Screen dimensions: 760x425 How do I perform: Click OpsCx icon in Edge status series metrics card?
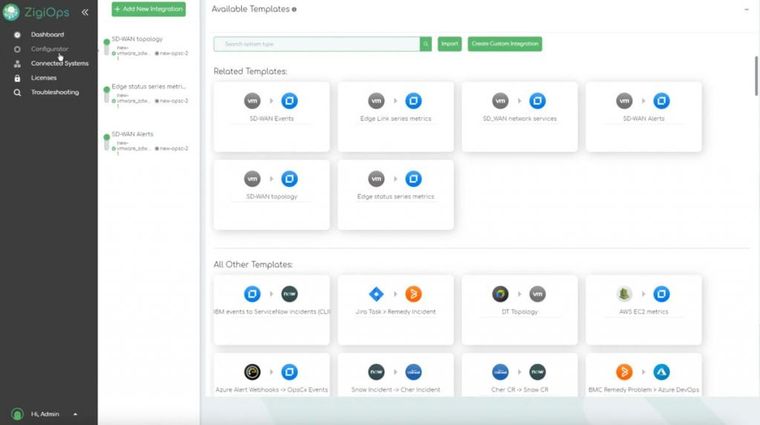pos(413,179)
